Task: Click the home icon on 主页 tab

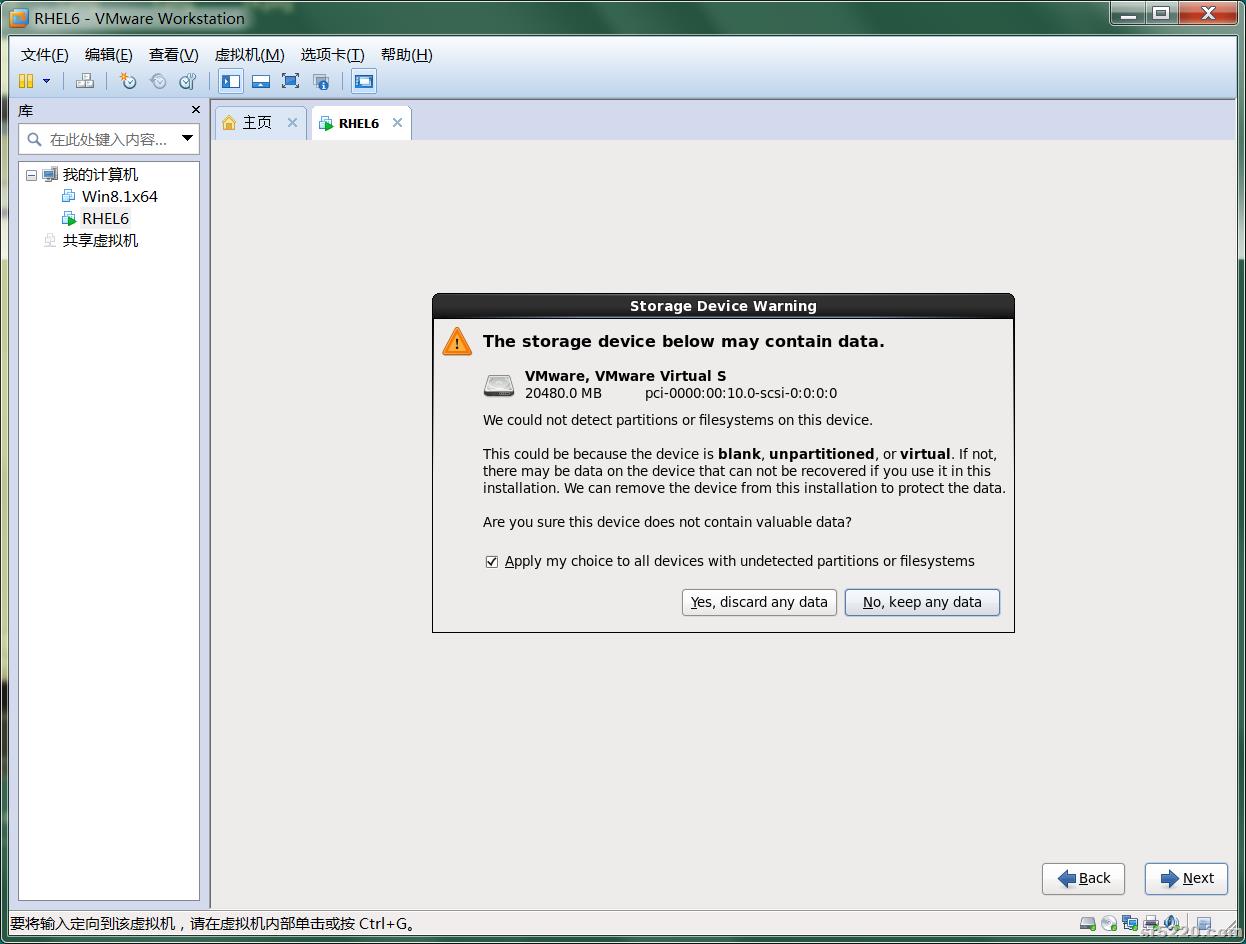Action: pos(229,122)
